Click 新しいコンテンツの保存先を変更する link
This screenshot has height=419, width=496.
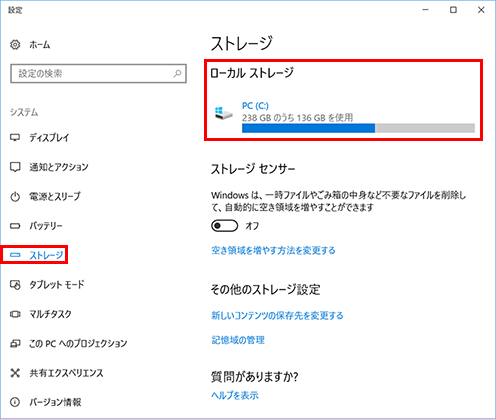[x=277, y=315]
